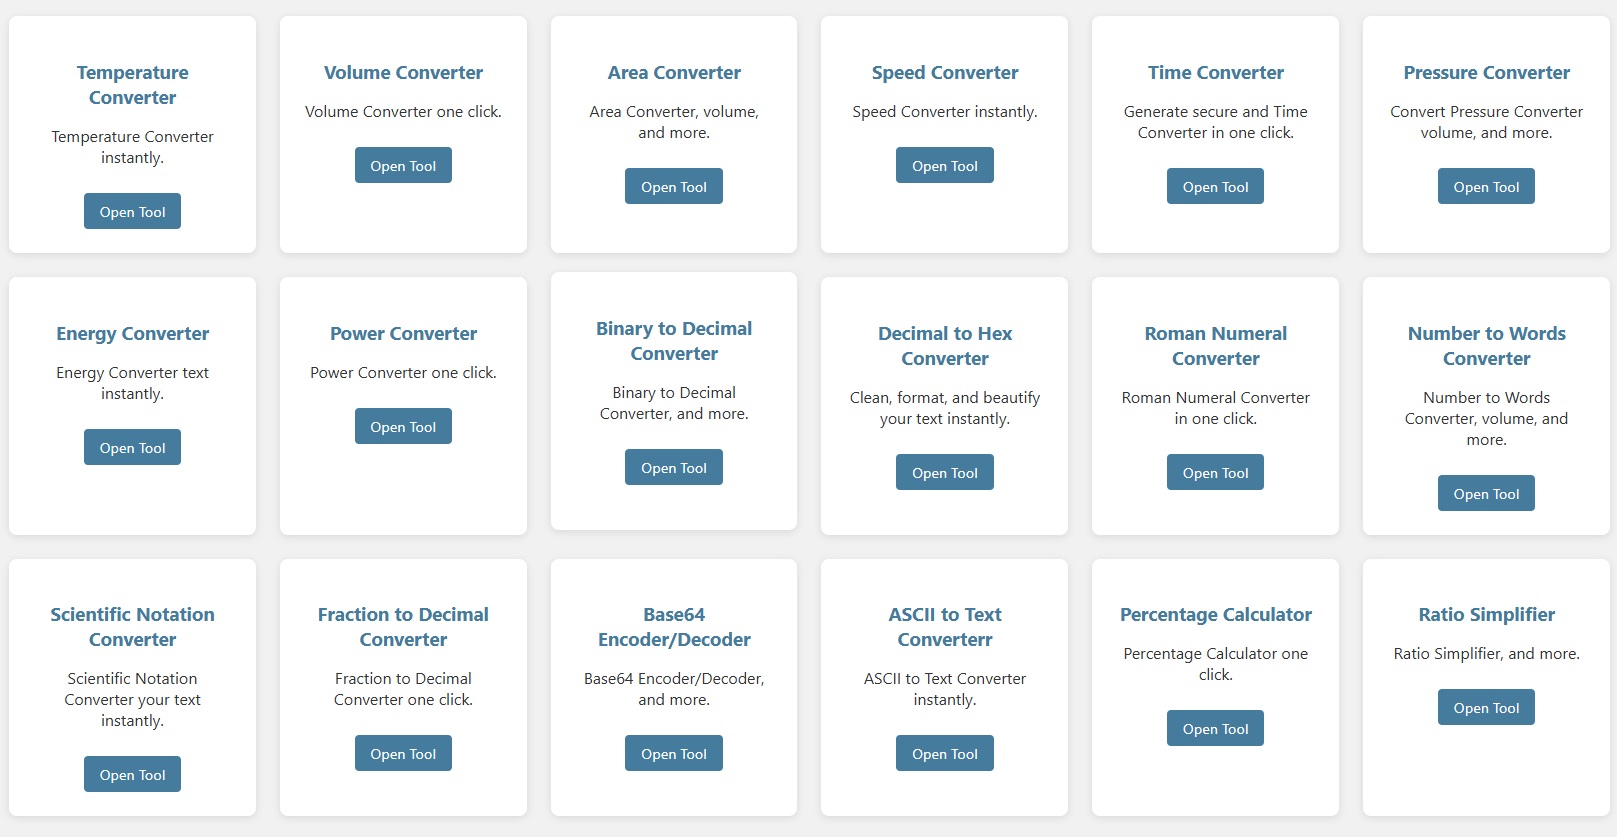
Task: Open the Power Converter tool
Action: click(x=403, y=427)
